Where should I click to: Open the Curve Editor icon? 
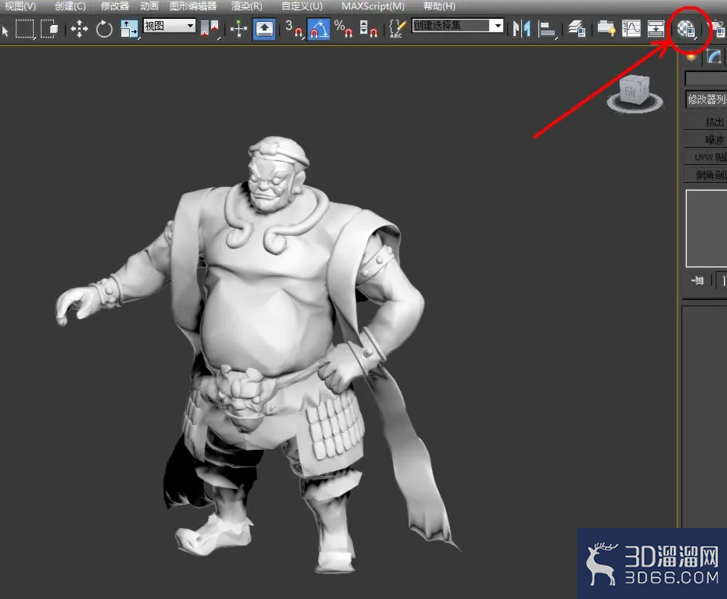coord(631,29)
